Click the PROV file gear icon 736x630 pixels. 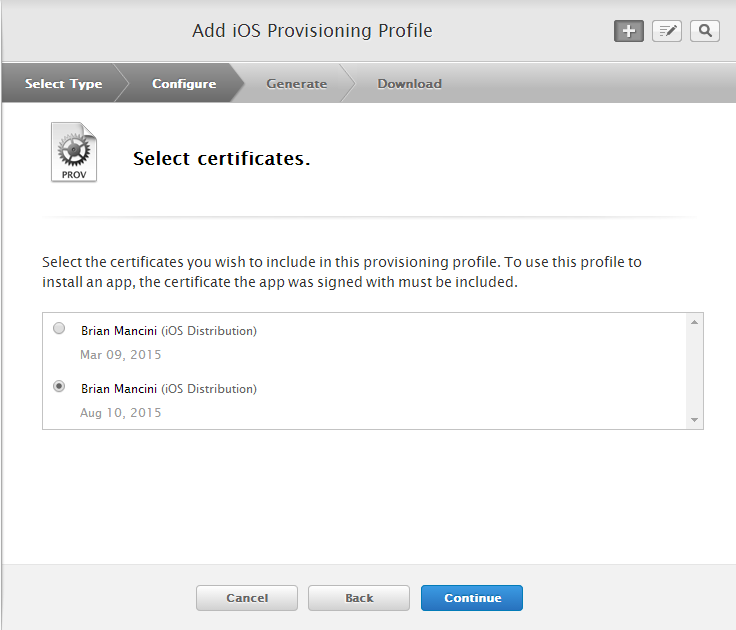pyautogui.click(x=74, y=152)
